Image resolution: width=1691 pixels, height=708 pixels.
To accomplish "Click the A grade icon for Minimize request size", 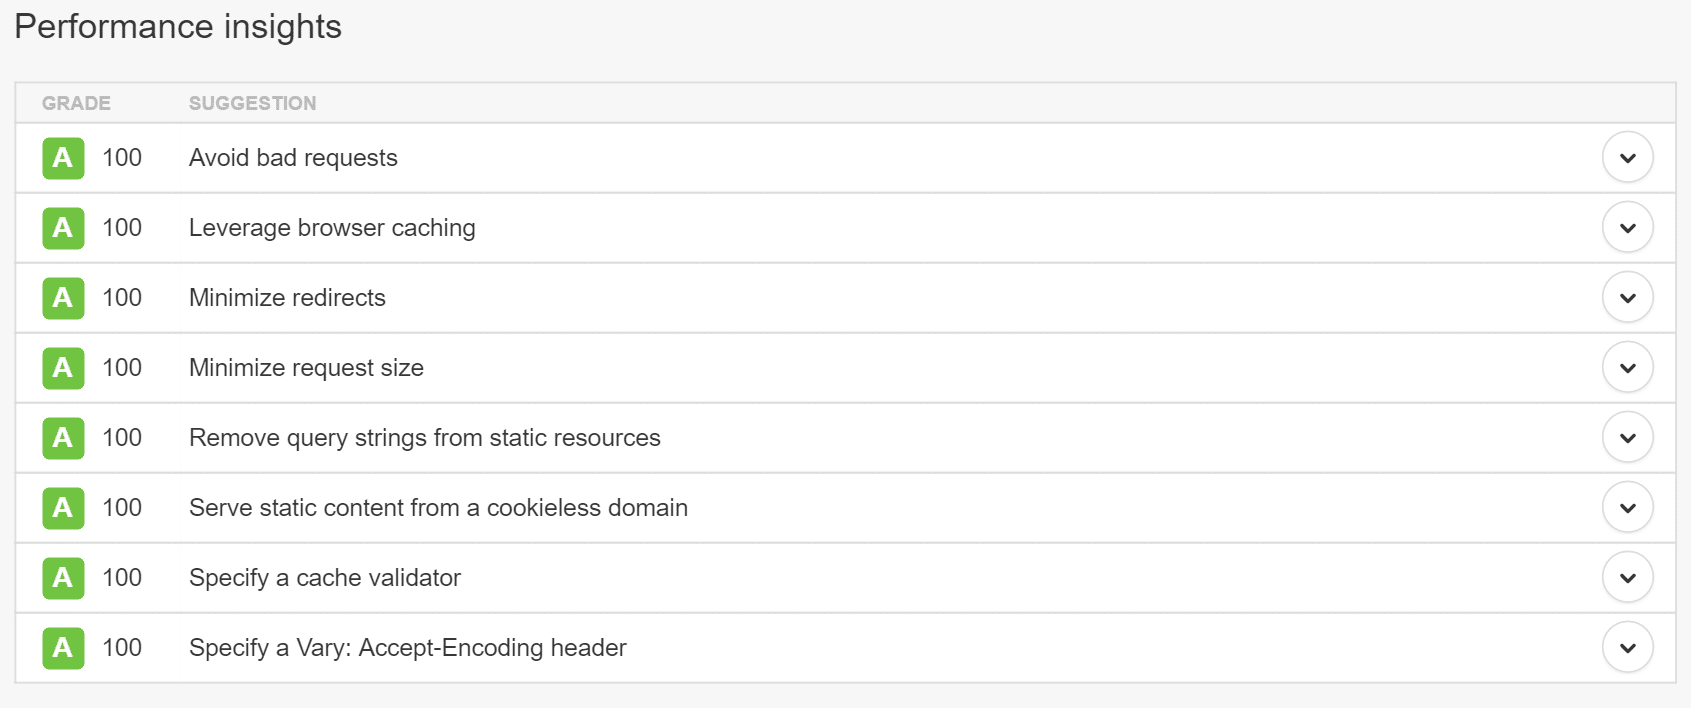I will tap(62, 367).
